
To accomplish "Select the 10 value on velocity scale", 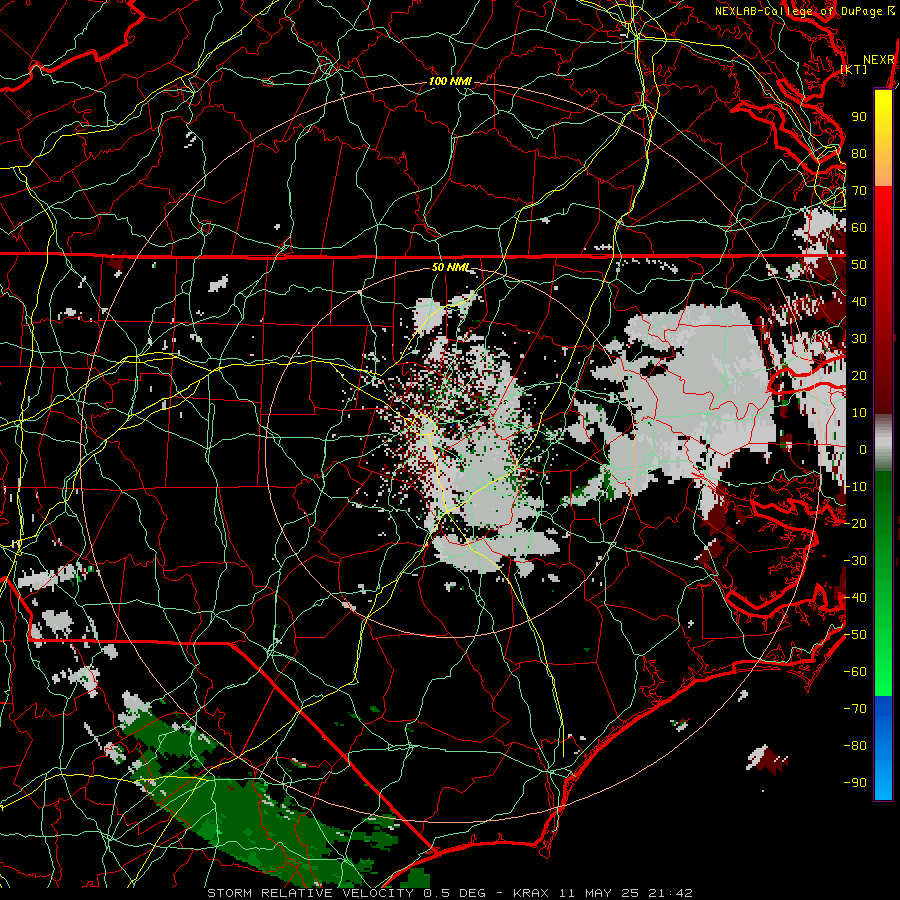I will (859, 413).
